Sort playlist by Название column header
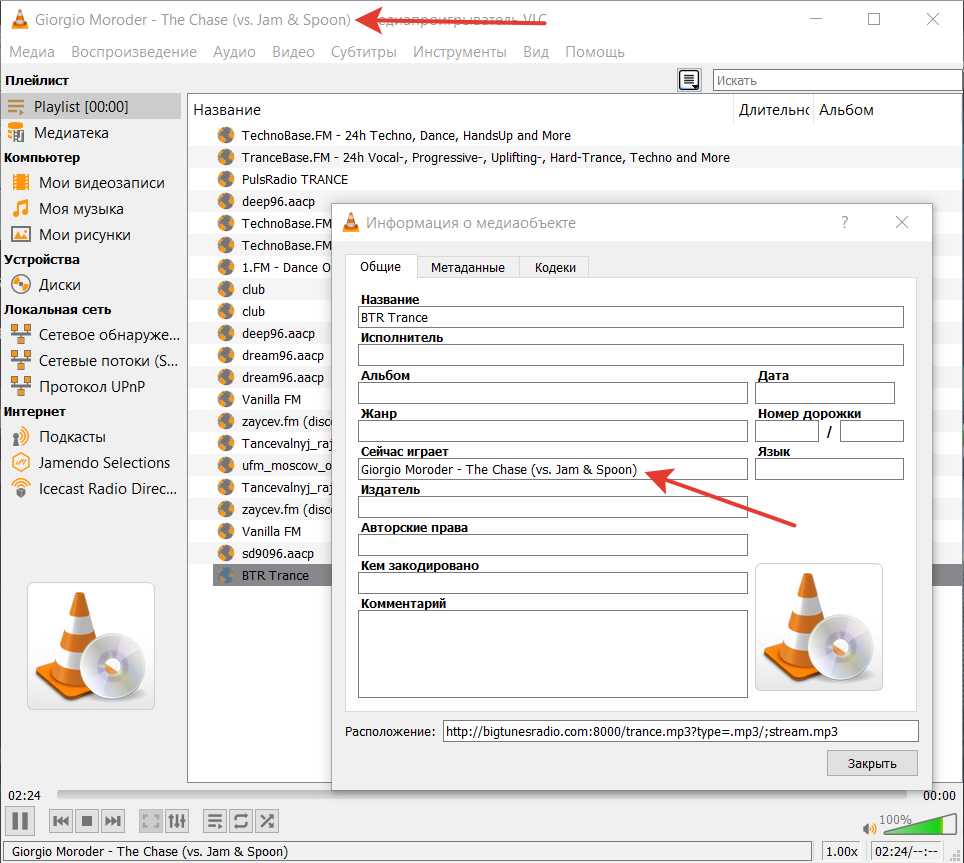This screenshot has width=964, height=863. coord(461,109)
